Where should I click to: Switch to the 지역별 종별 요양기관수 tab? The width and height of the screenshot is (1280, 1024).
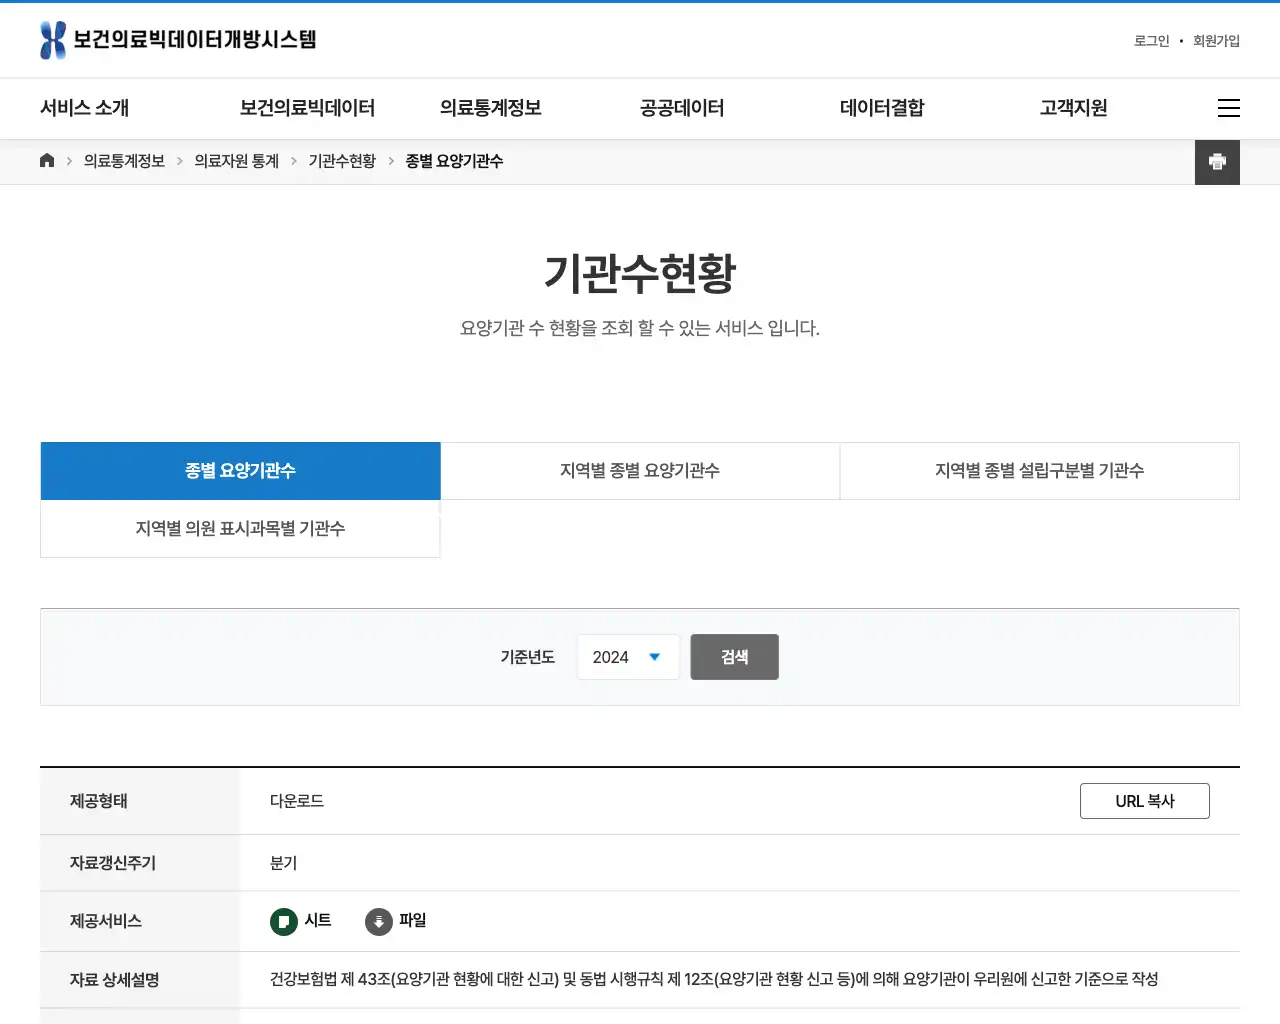click(x=640, y=471)
